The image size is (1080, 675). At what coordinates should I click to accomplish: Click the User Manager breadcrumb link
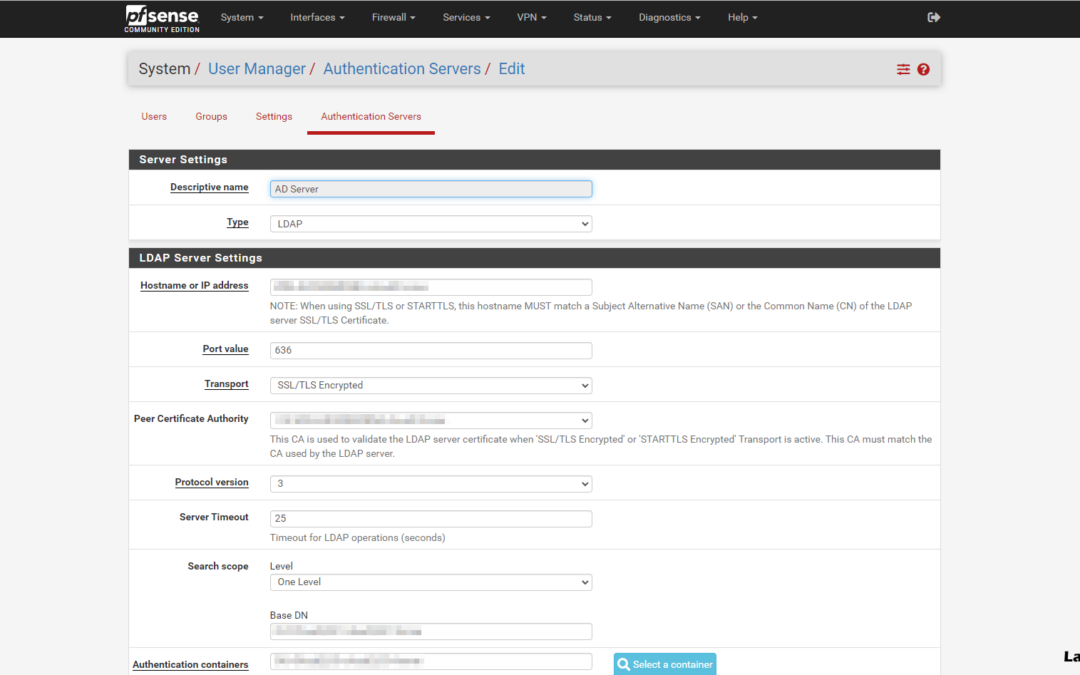[x=256, y=68]
